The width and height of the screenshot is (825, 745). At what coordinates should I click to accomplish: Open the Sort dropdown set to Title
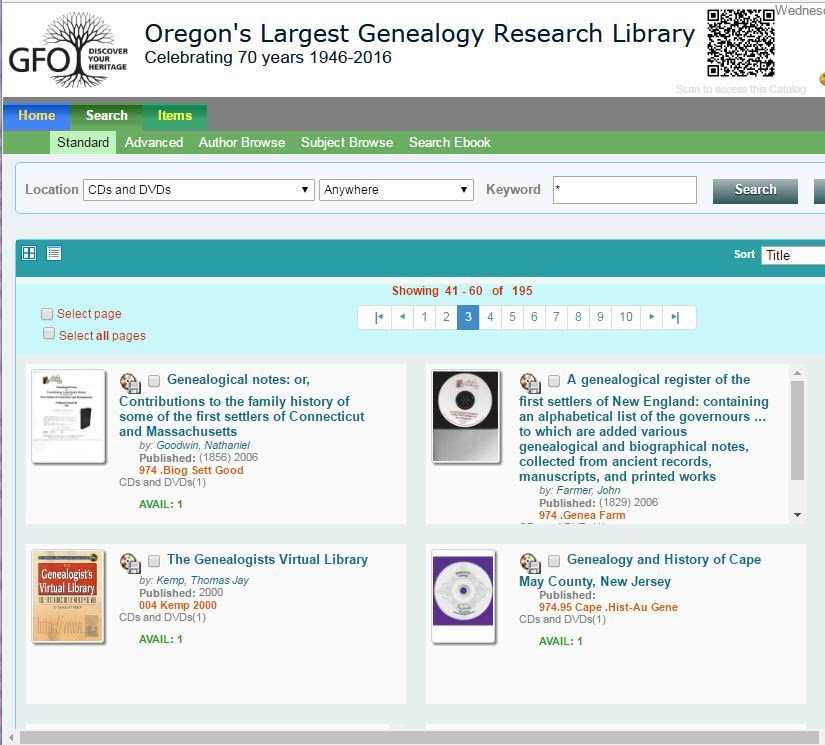[x=793, y=255]
